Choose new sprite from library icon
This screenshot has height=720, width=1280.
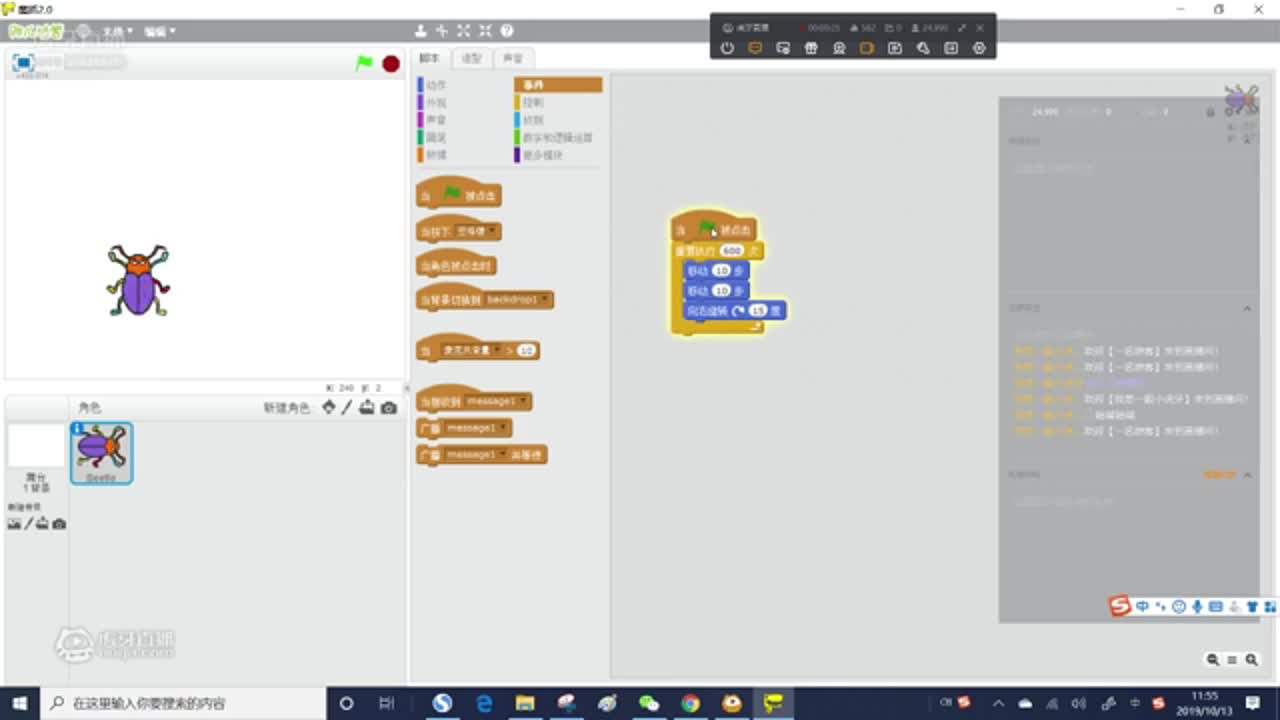click(328, 407)
